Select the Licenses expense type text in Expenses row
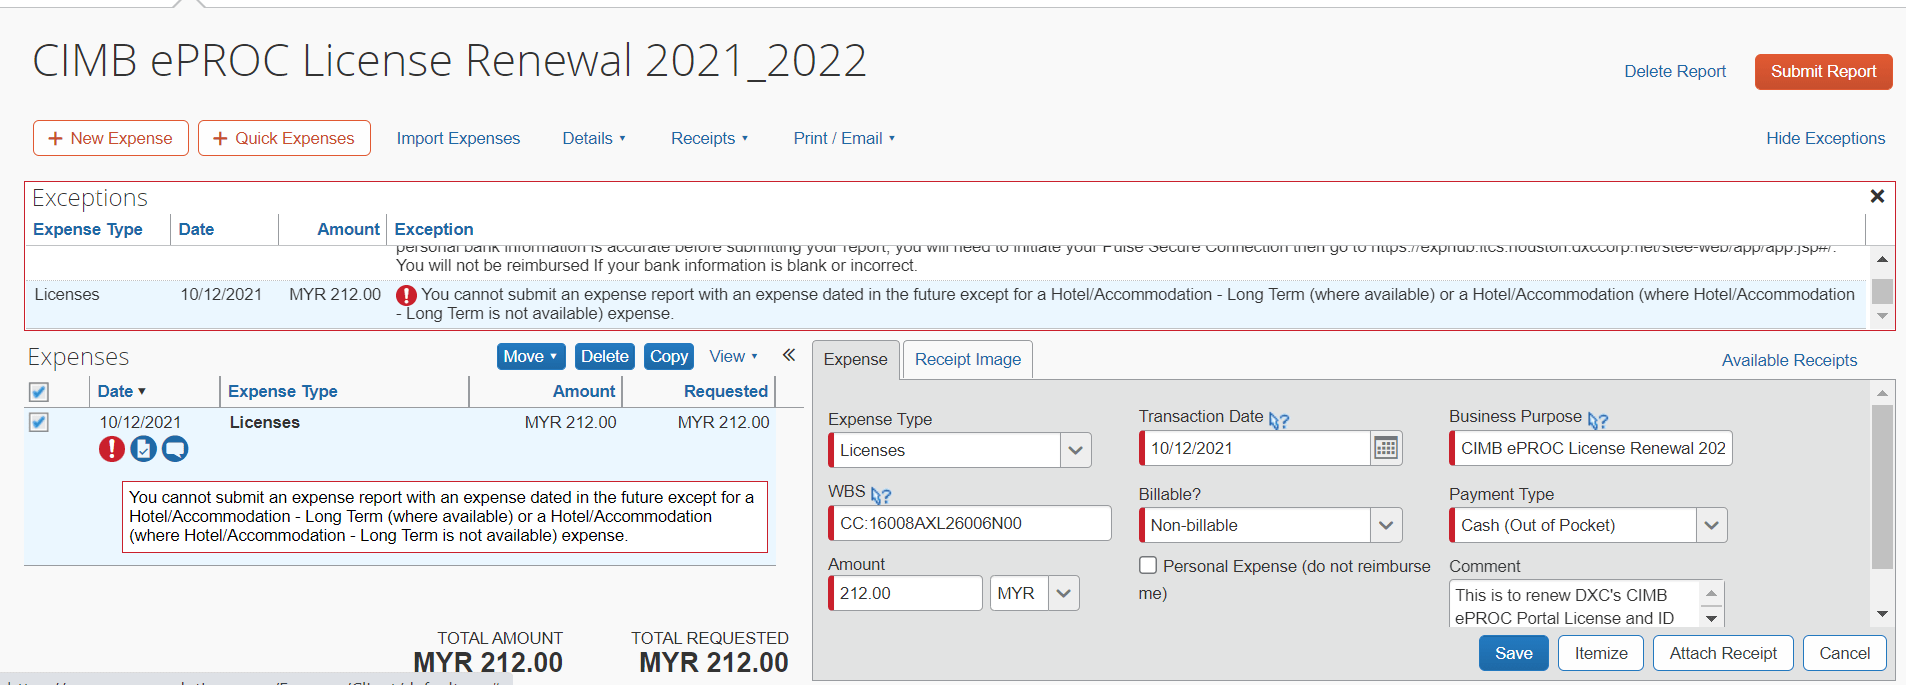The image size is (1906, 685). [x=265, y=422]
